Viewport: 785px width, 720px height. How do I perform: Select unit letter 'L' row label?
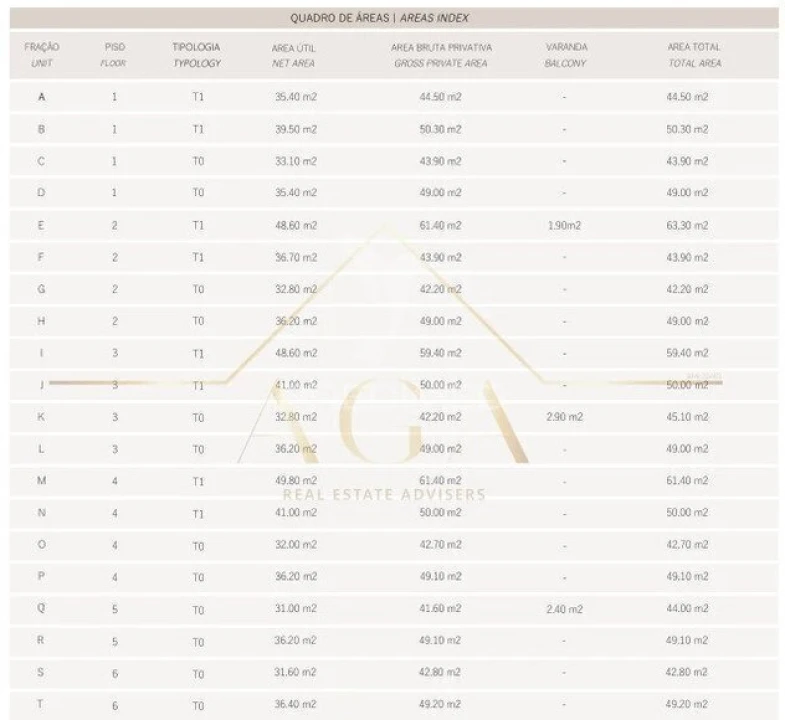[x=41, y=449]
